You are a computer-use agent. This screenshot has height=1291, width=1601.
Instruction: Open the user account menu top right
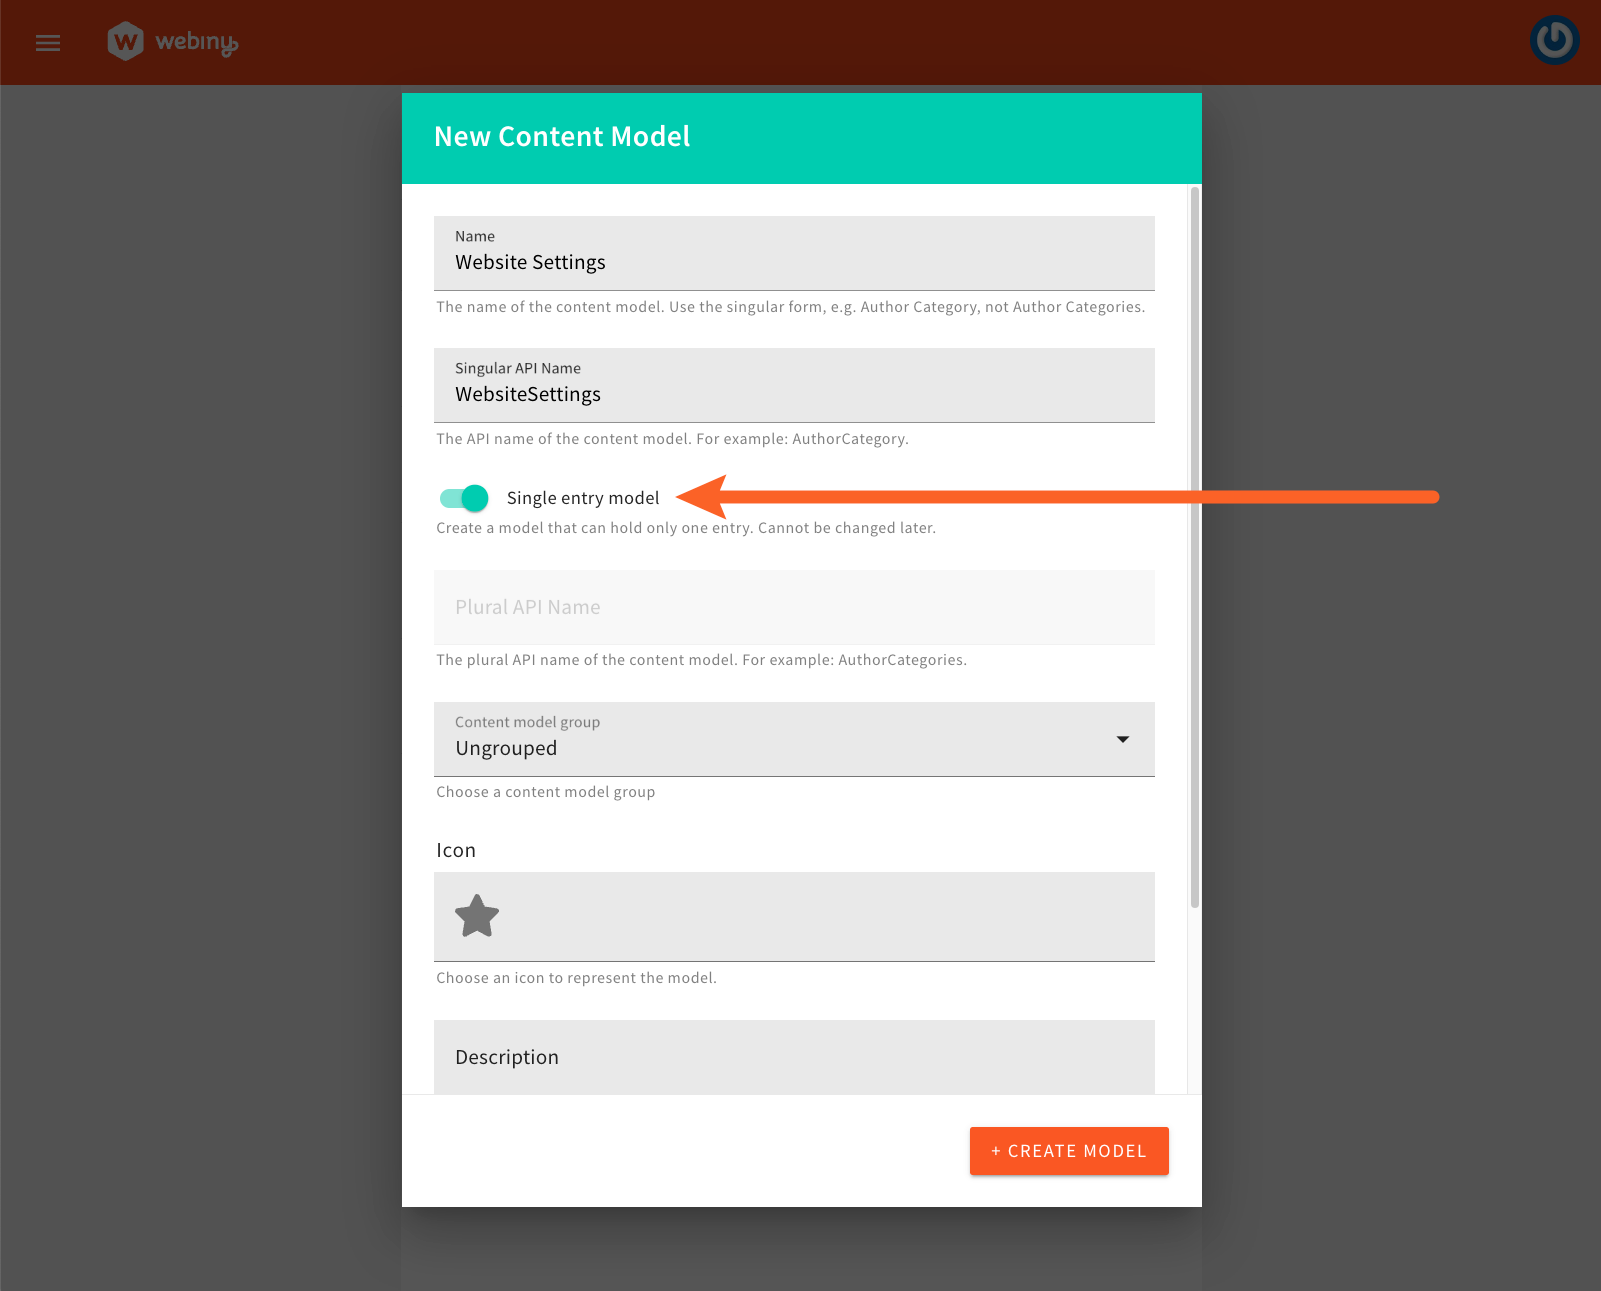coord(1554,41)
